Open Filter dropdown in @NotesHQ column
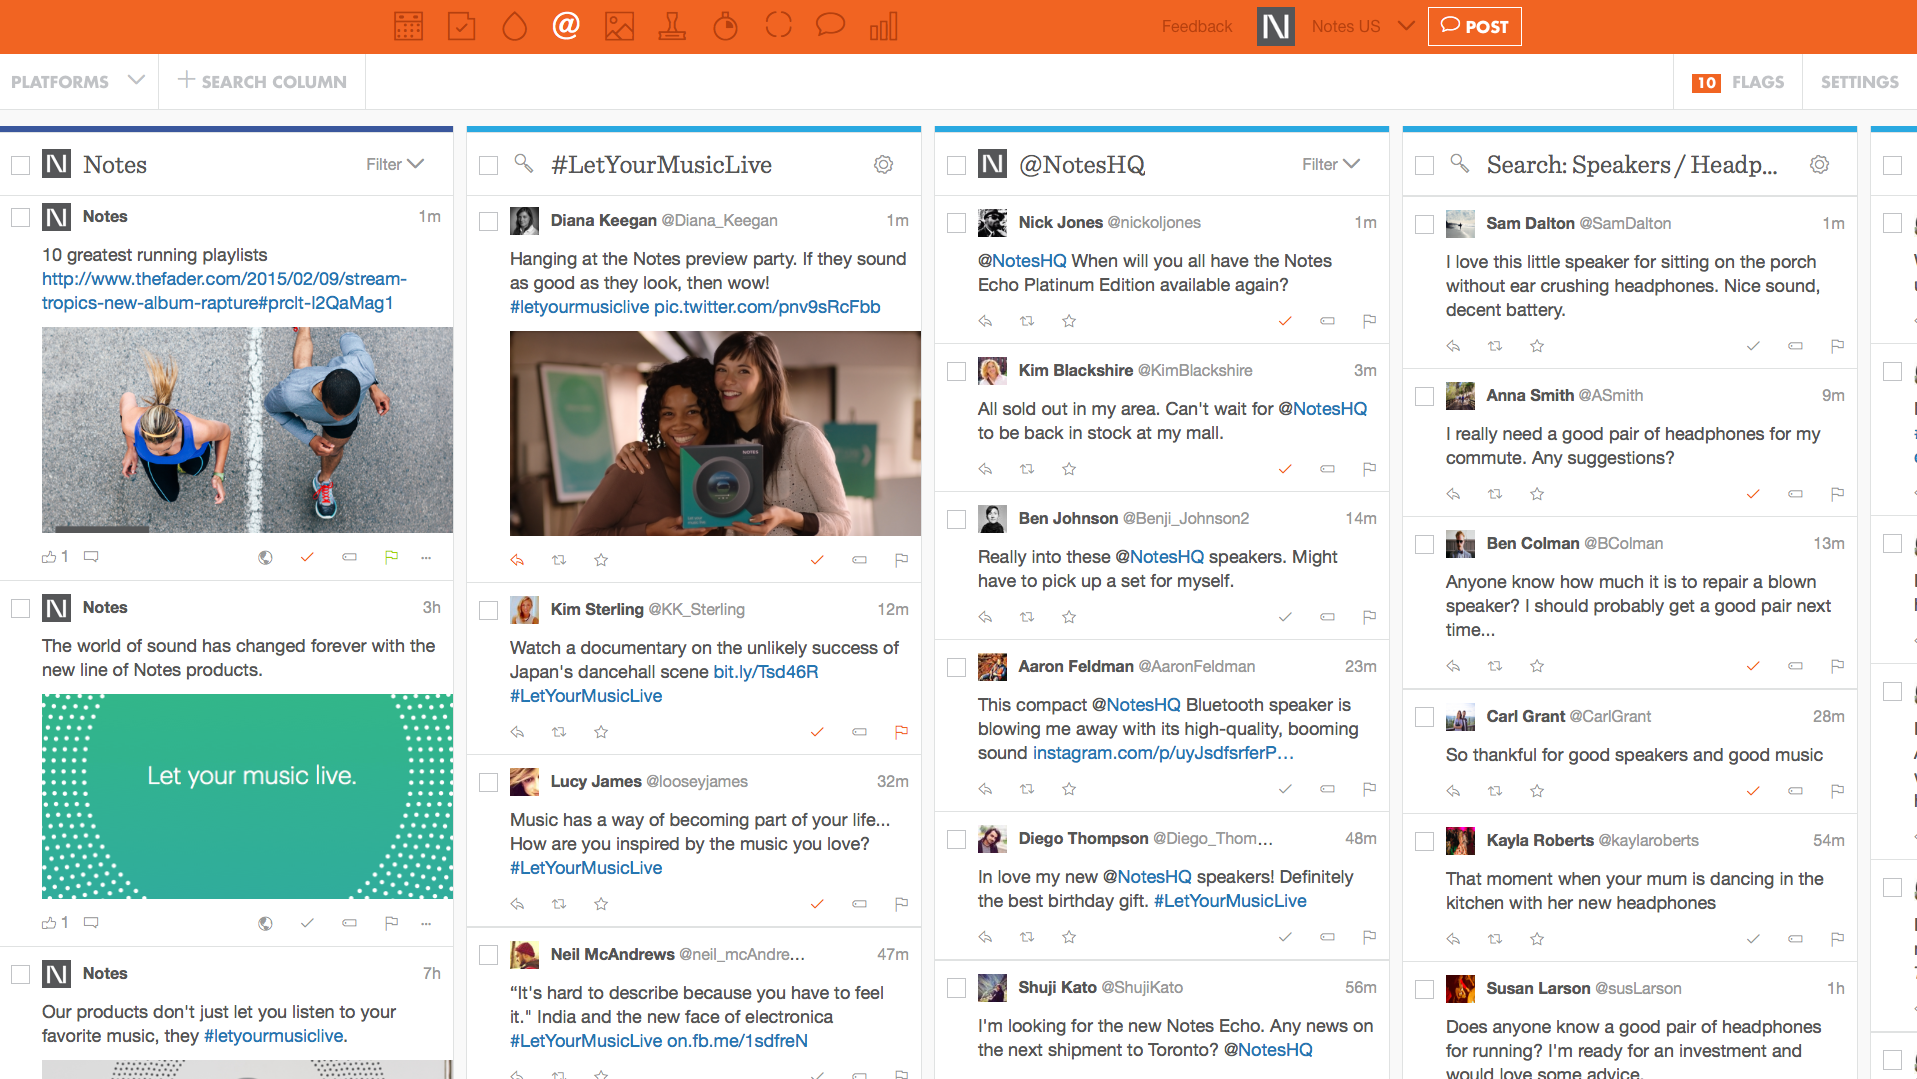 tap(1330, 165)
